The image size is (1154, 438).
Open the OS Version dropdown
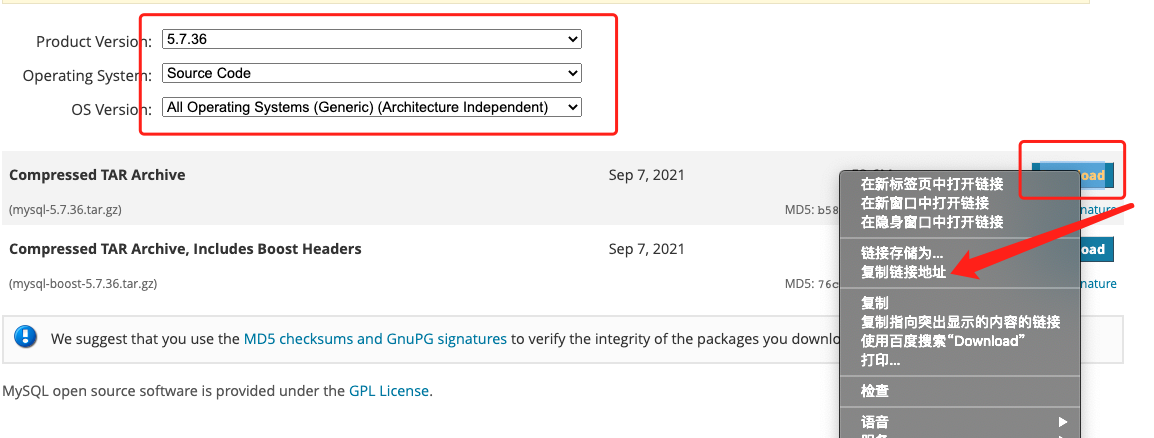(x=372, y=106)
